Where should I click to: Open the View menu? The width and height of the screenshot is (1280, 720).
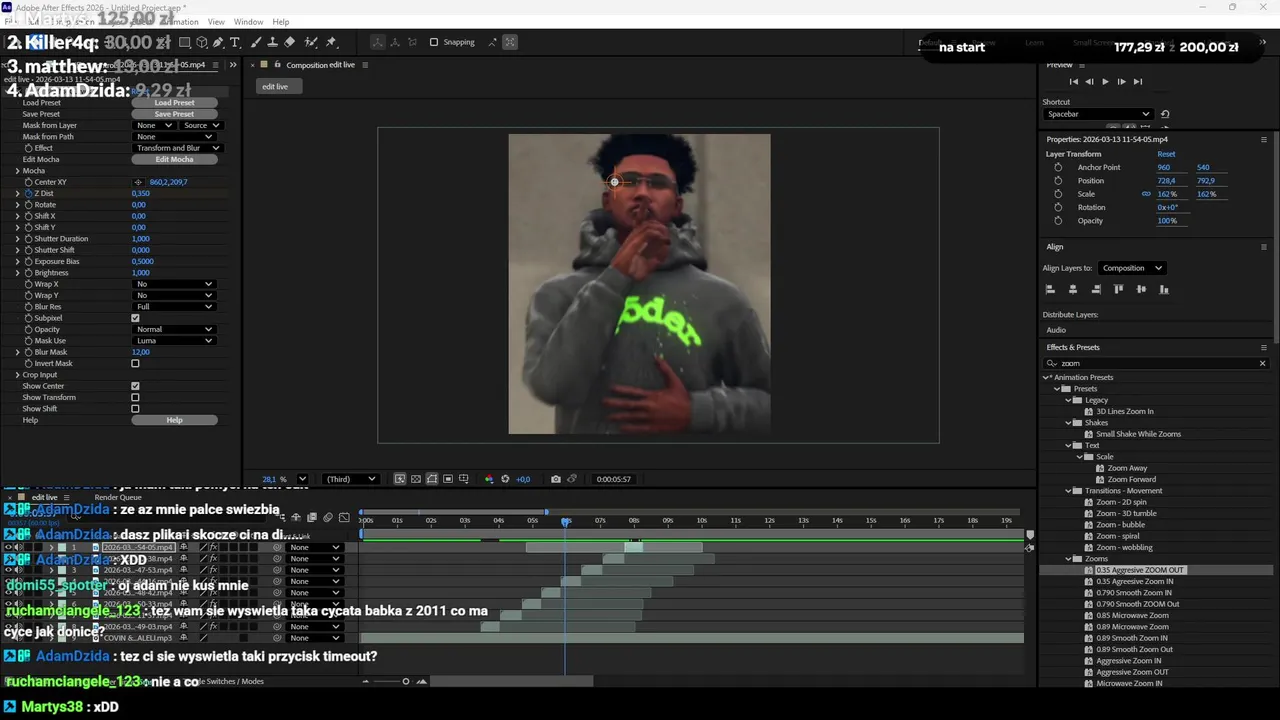pos(216,22)
